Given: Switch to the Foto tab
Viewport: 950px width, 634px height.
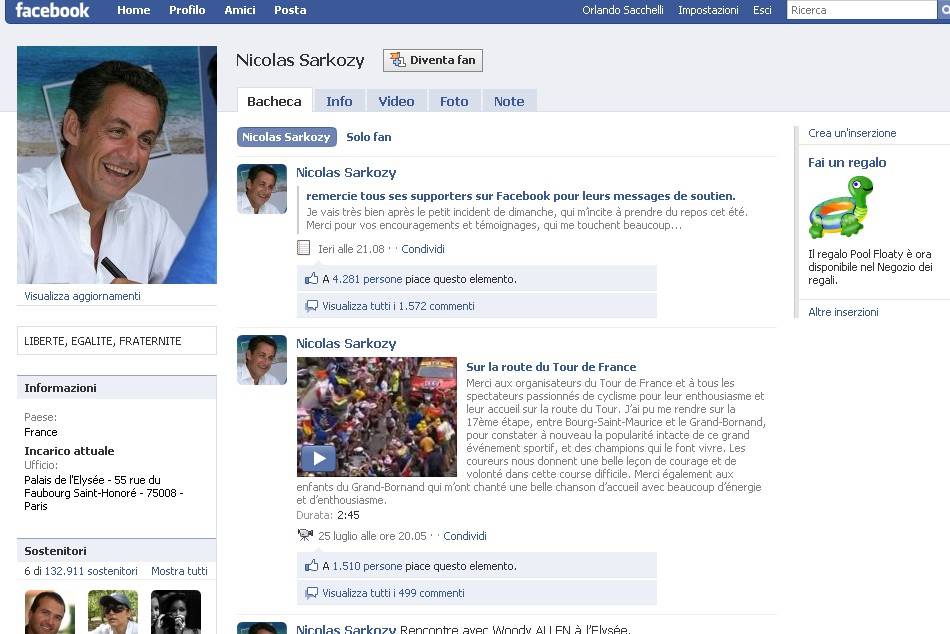Looking at the screenshot, I should [x=454, y=101].
